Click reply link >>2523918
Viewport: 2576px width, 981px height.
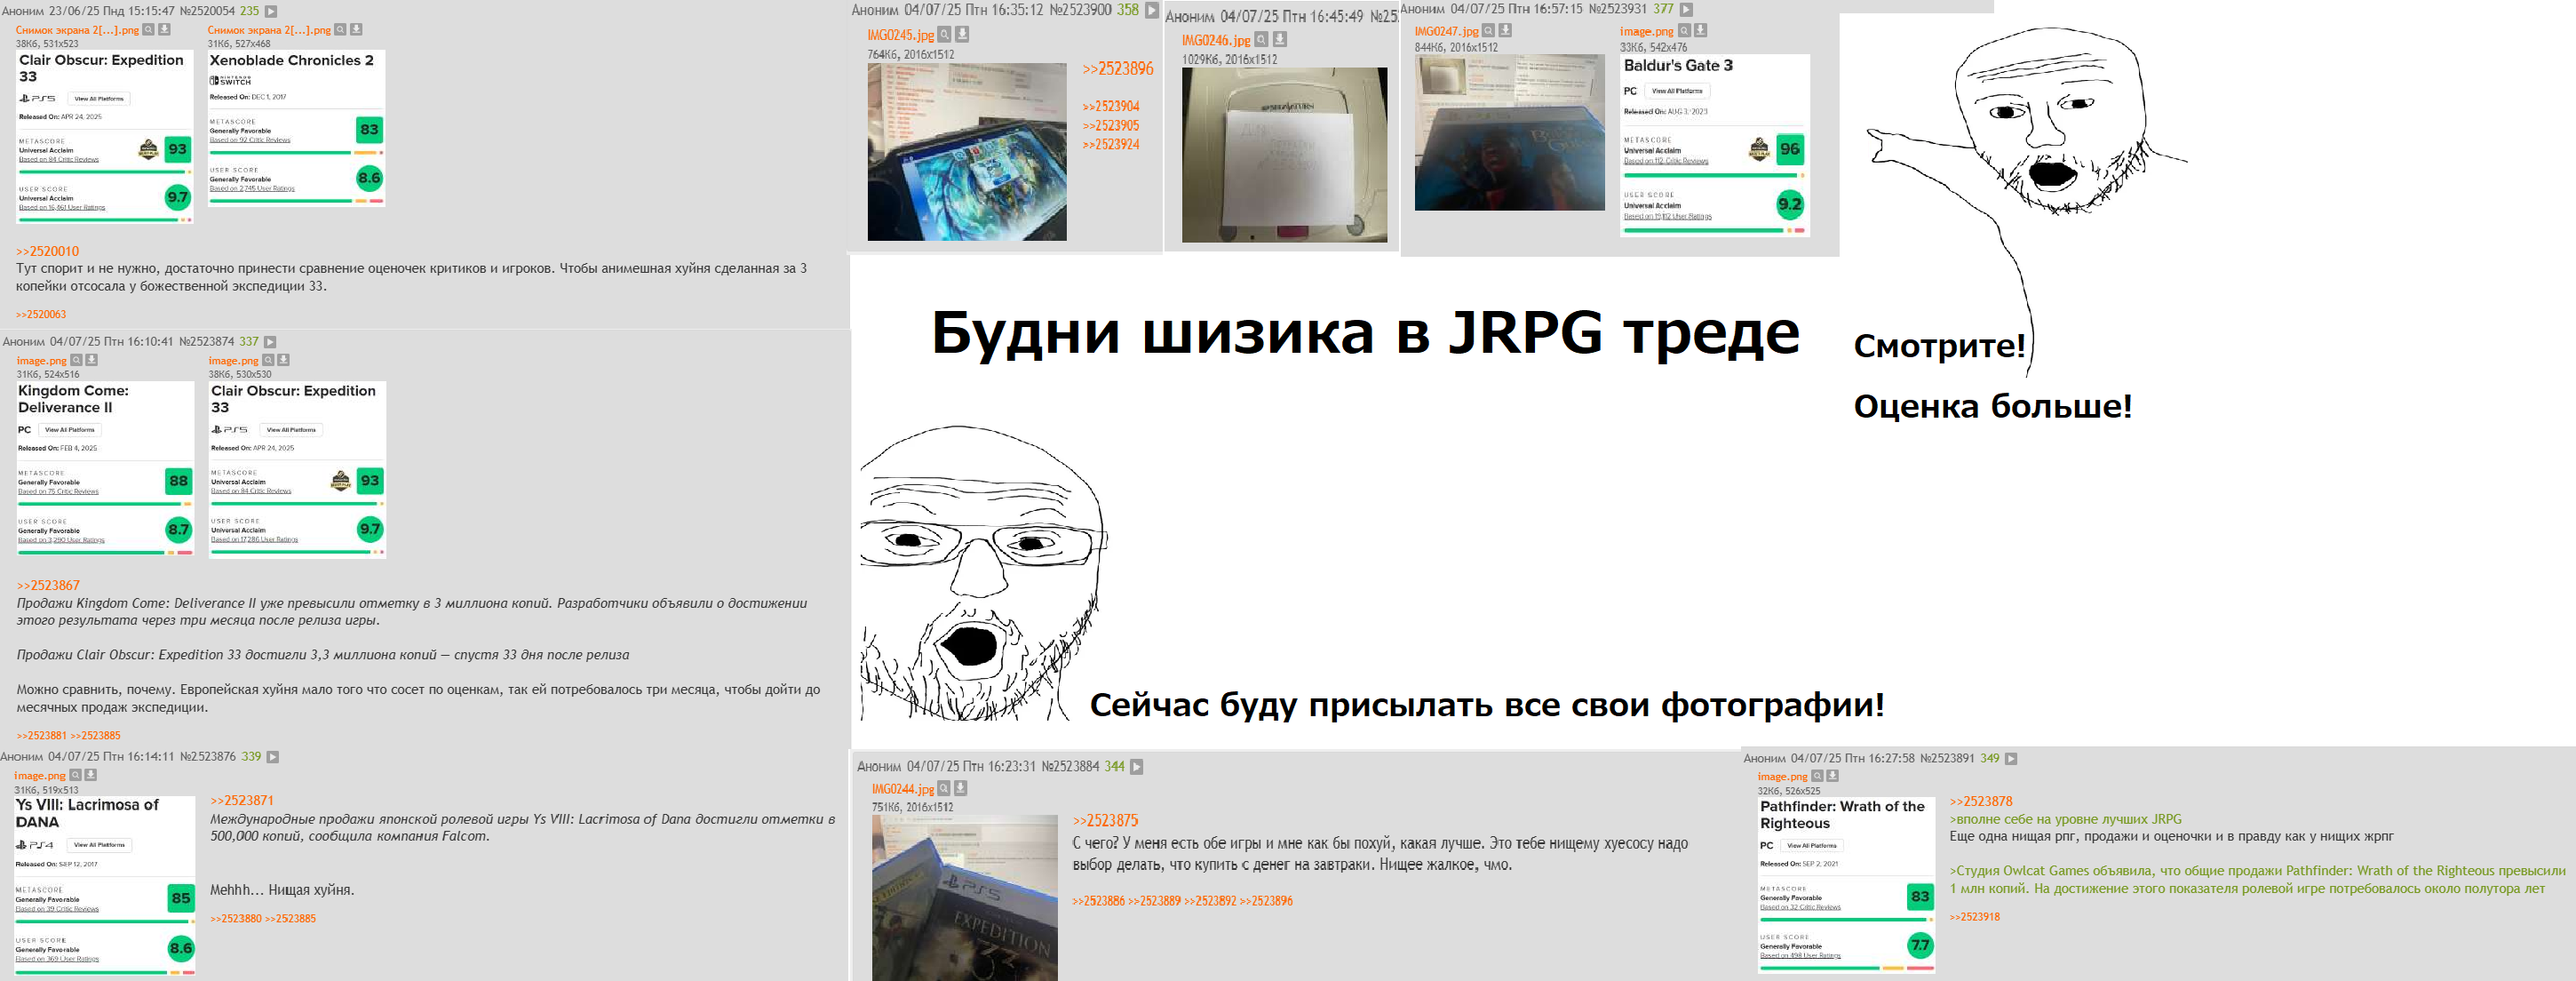point(1974,917)
